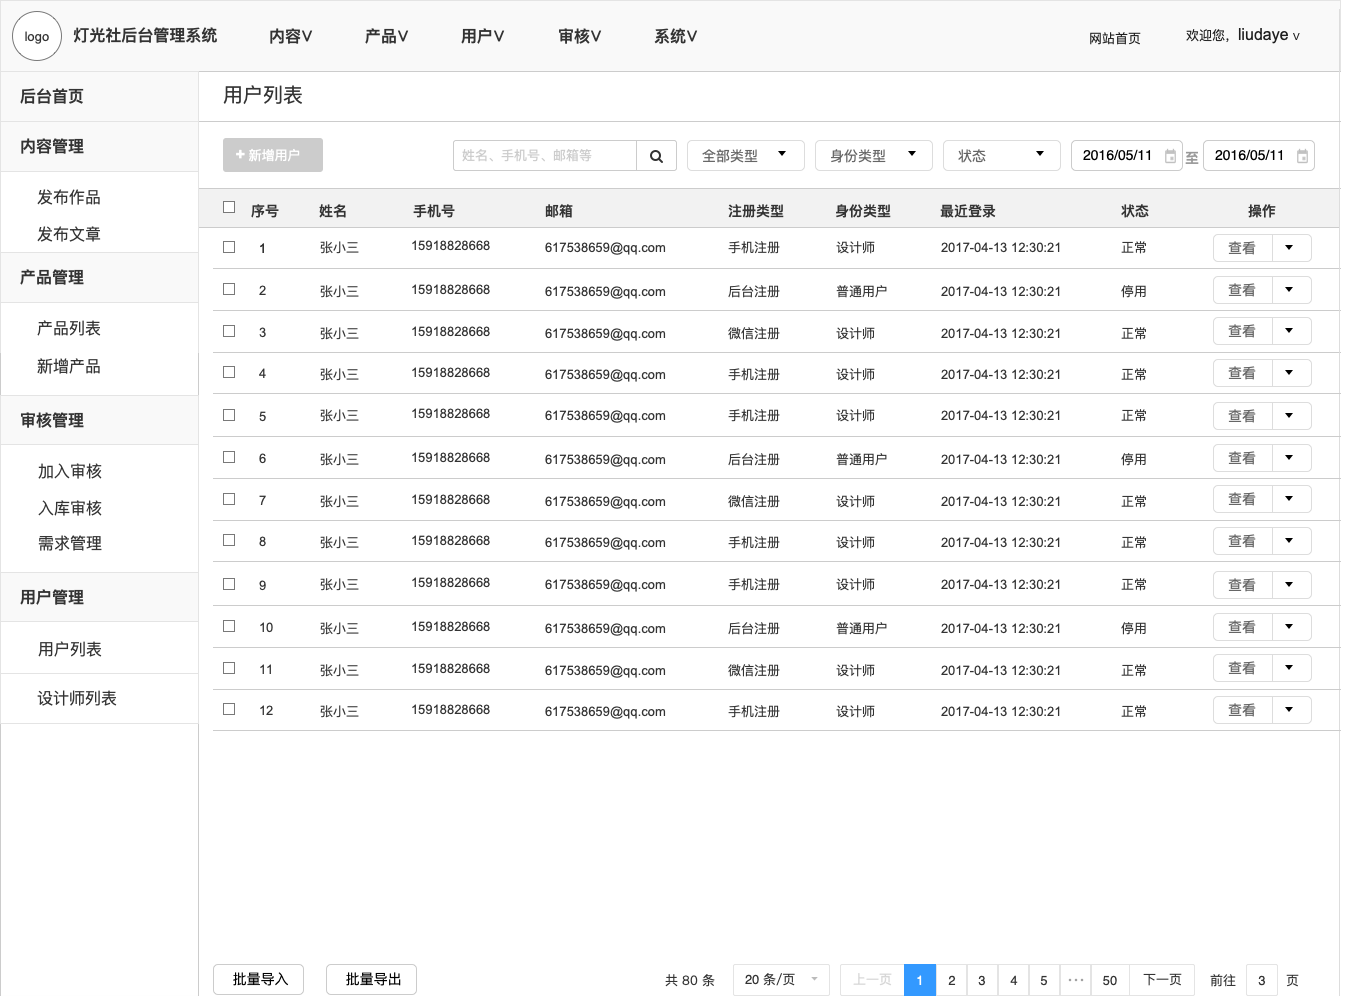
Task: Open the 身份类型 filter dropdown
Action: click(x=873, y=155)
